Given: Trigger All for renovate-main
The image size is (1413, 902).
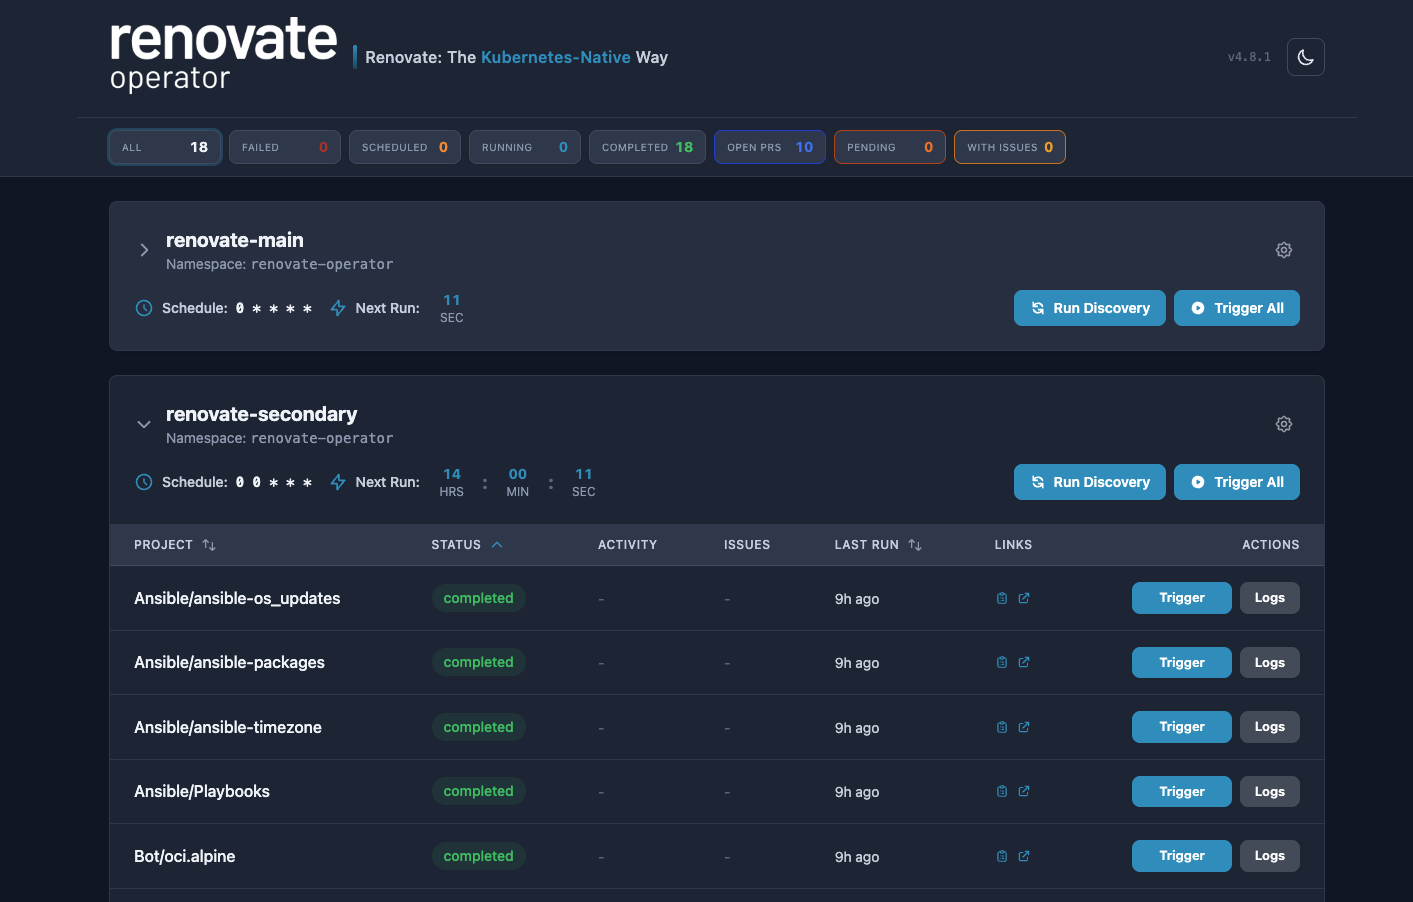Looking at the screenshot, I should [1237, 308].
